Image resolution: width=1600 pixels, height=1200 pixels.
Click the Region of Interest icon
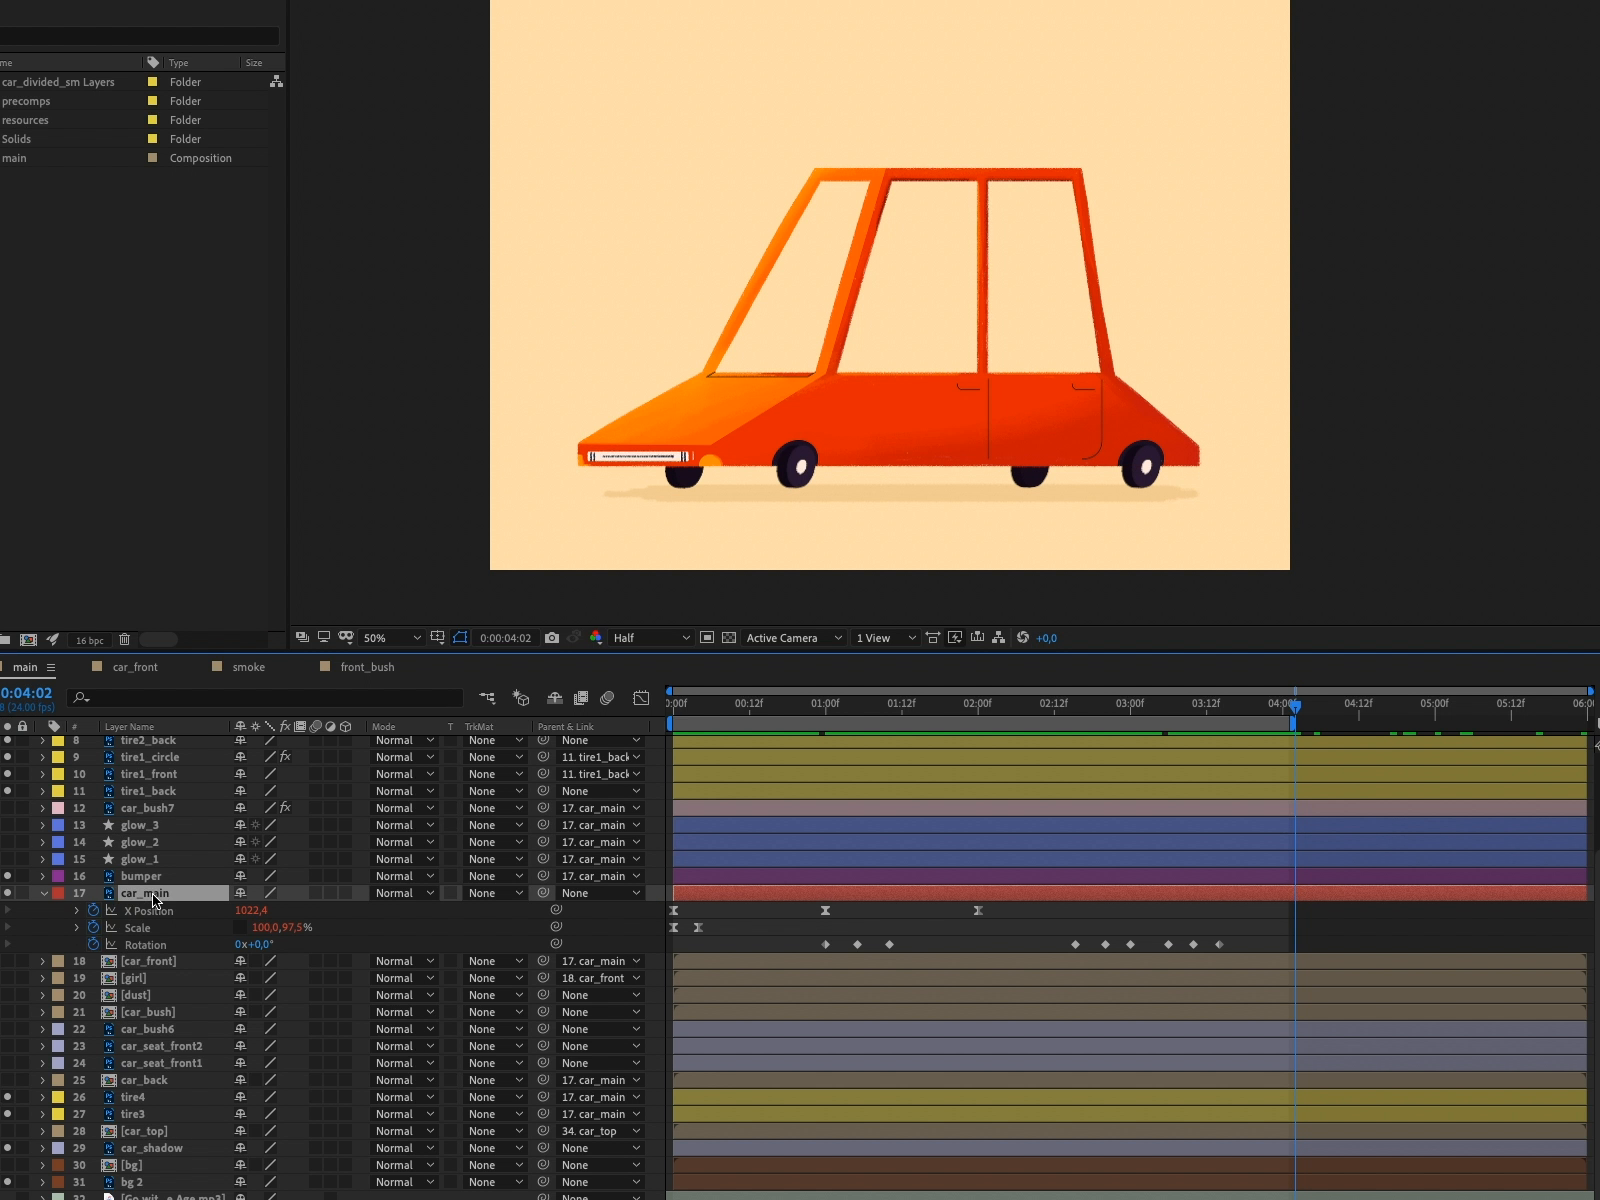click(x=707, y=638)
